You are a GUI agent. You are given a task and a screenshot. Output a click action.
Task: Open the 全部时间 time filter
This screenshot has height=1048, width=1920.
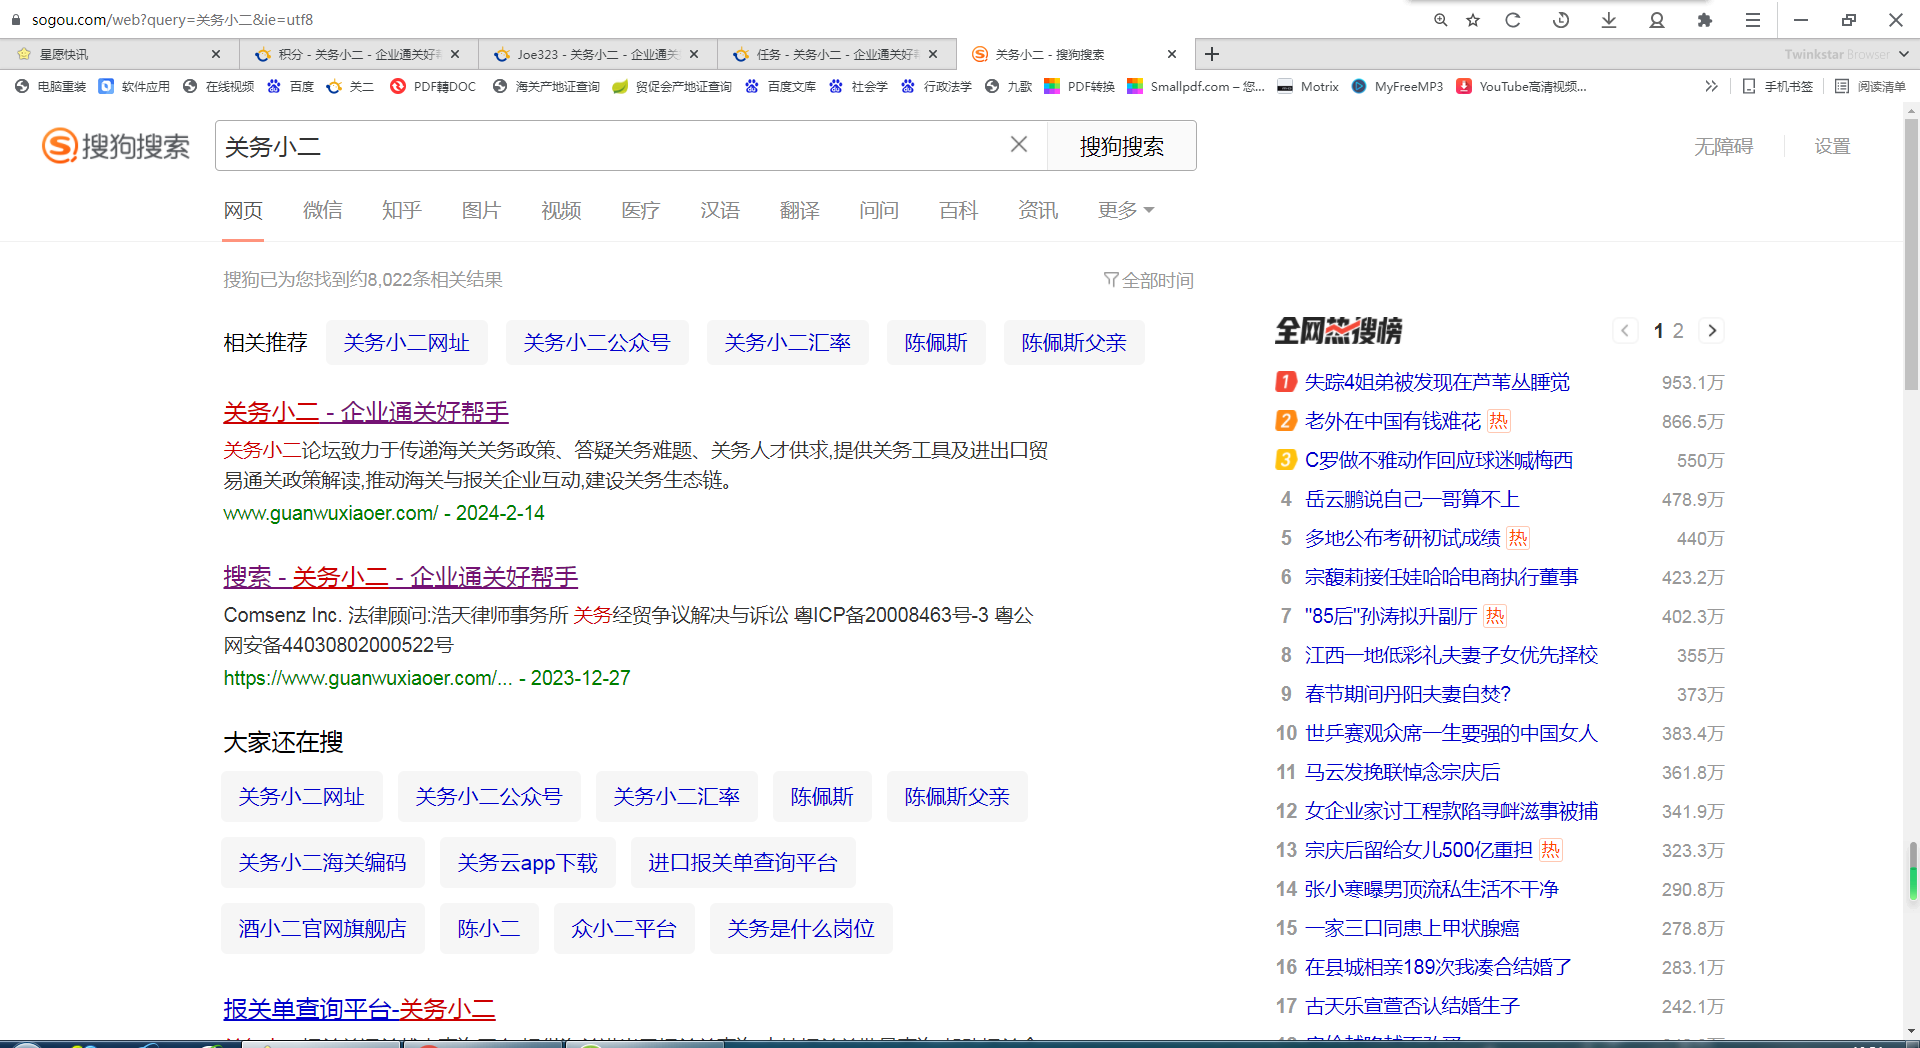tap(1148, 280)
